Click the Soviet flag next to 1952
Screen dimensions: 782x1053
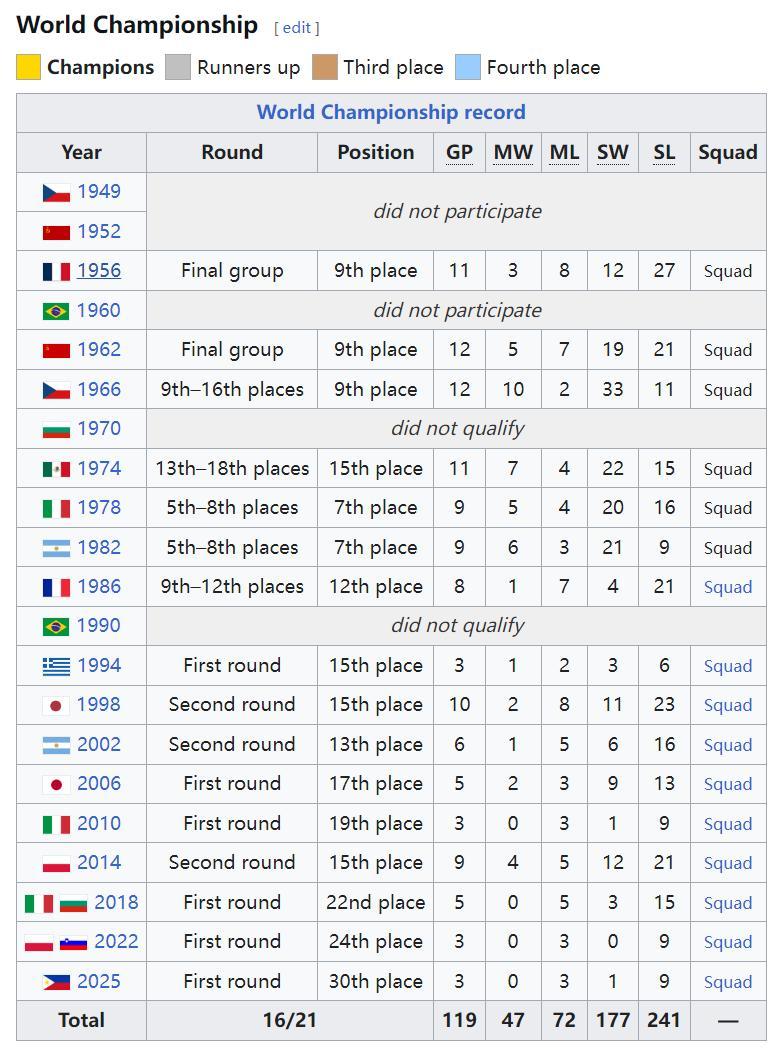pos(56,232)
